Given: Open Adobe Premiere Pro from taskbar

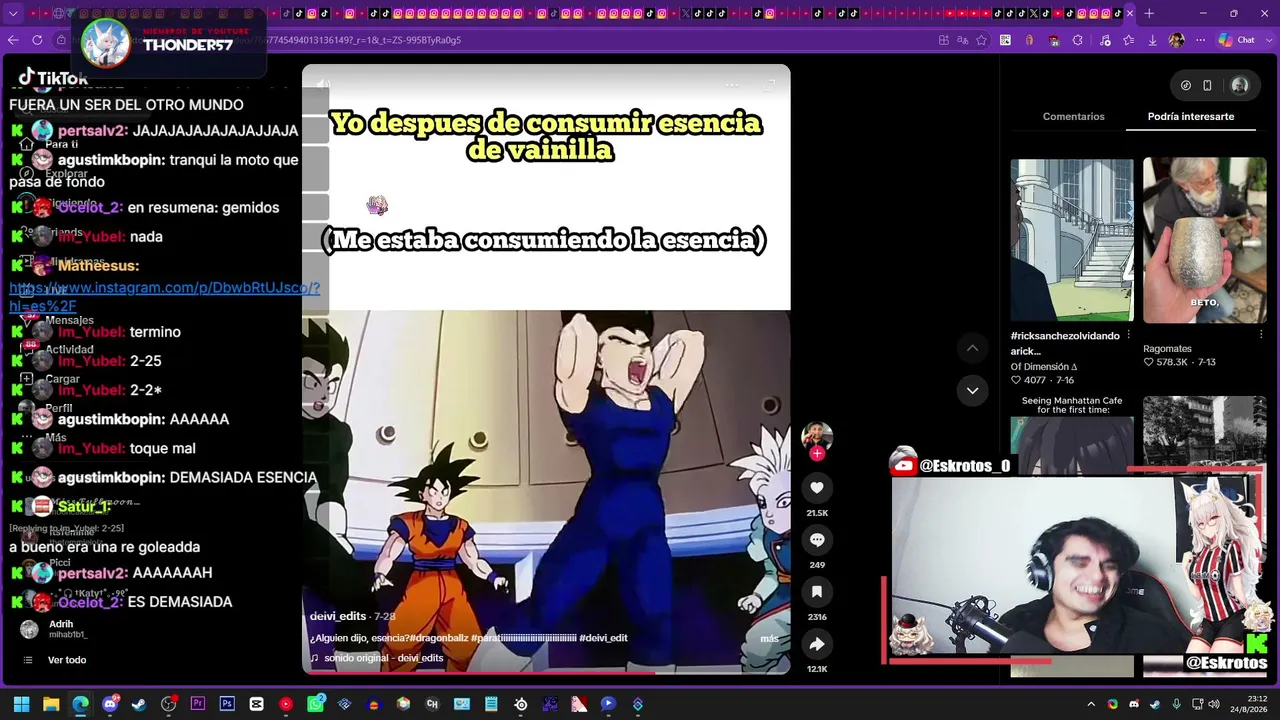Looking at the screenshot, I should point(198,704).
